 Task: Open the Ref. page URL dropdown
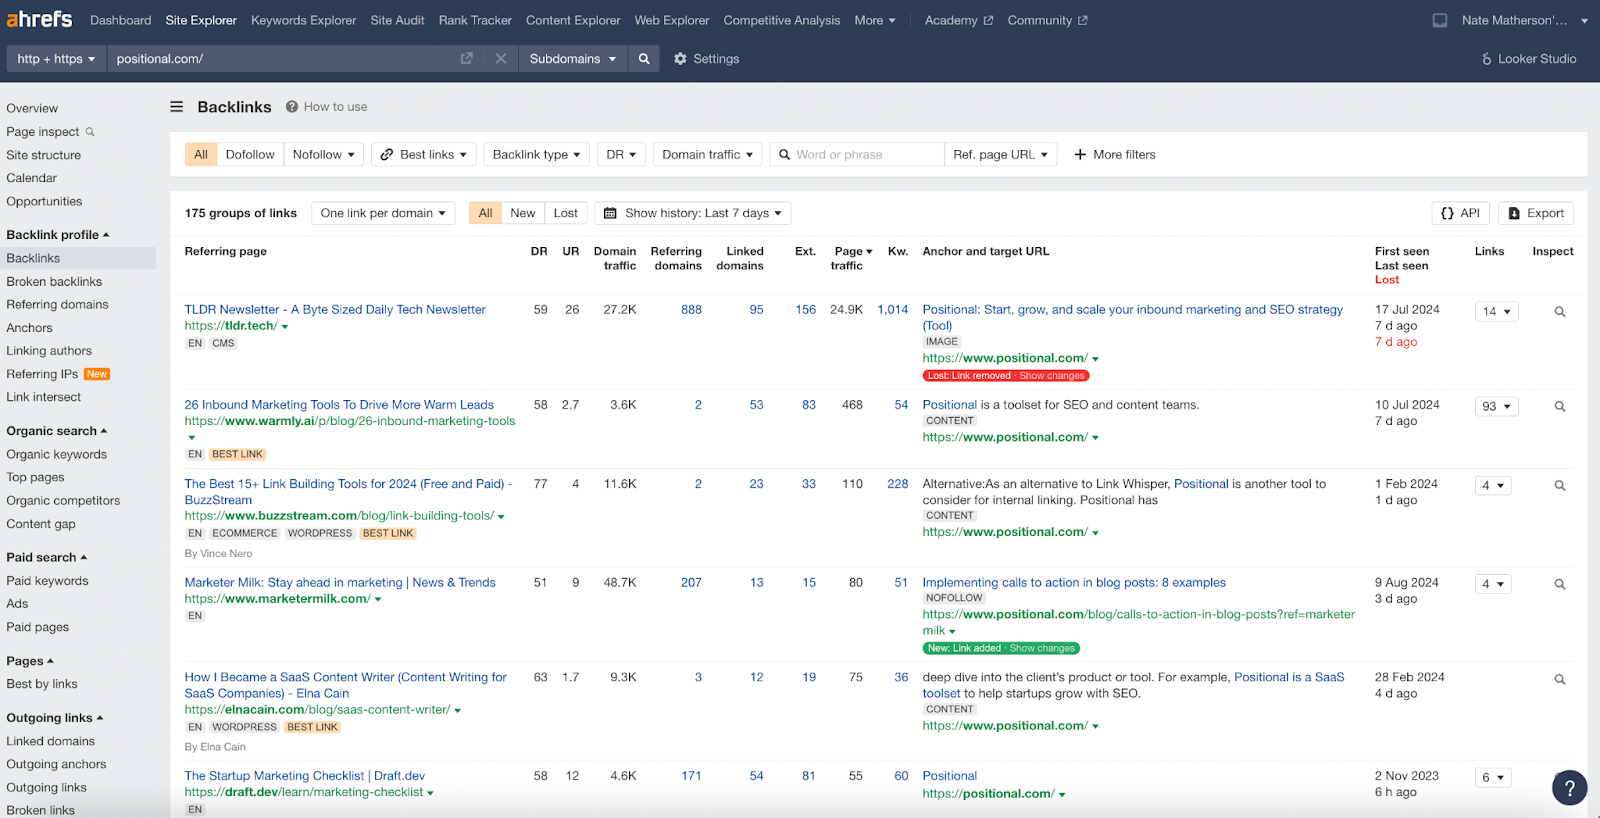click(x=1001, y=155)
